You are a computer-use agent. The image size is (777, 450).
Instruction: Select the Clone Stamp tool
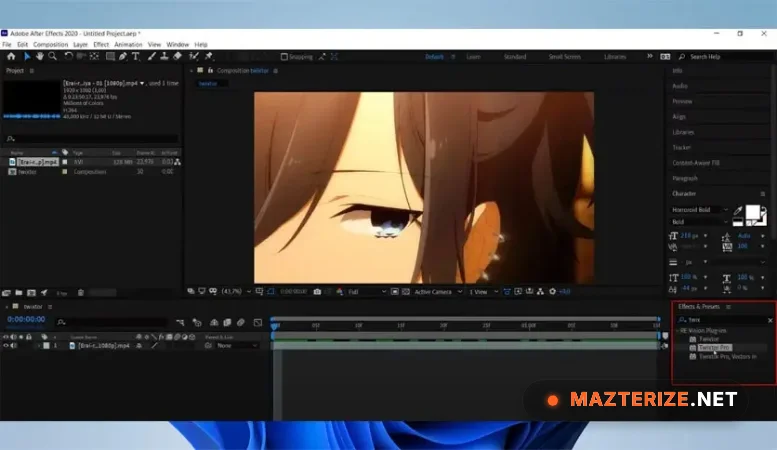(164, 56)
